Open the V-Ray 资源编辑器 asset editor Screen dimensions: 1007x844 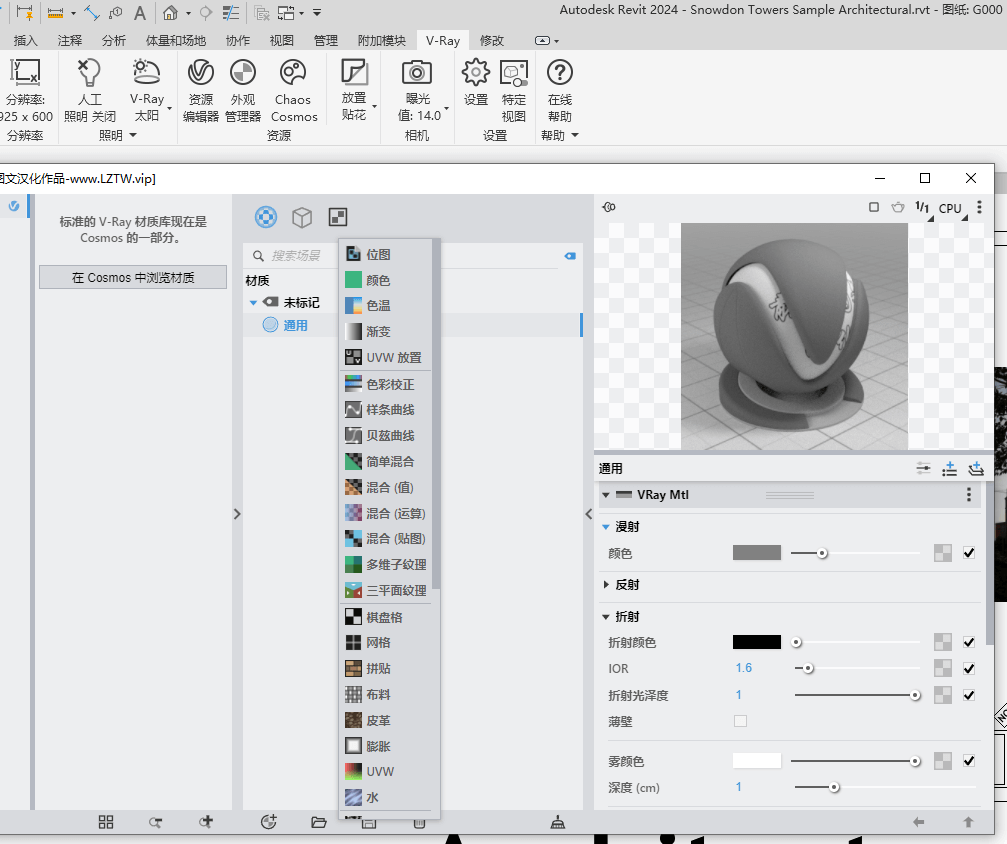[200, 90]
